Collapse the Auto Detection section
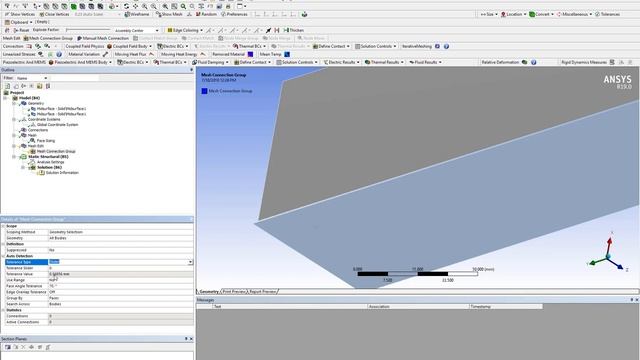The width and height of the screenshot is (640, 360). tap(3, 256)
